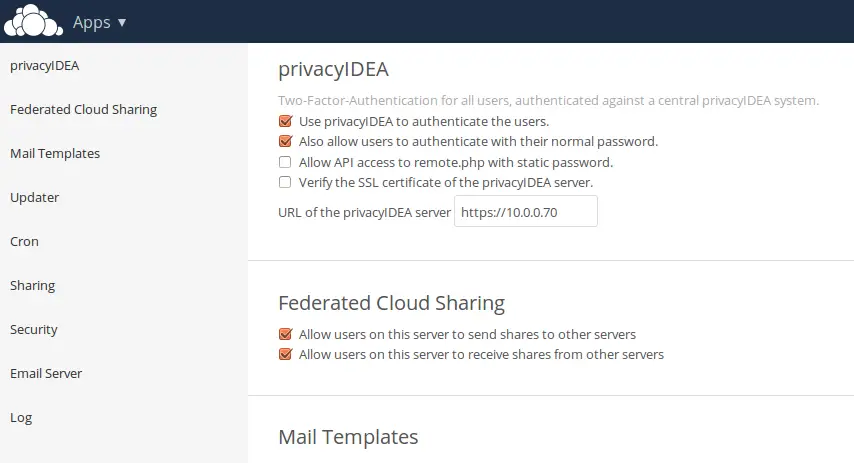Click the privacyIDEA server URL field
This screenshot has height=463, width=854.
point(526,211)
